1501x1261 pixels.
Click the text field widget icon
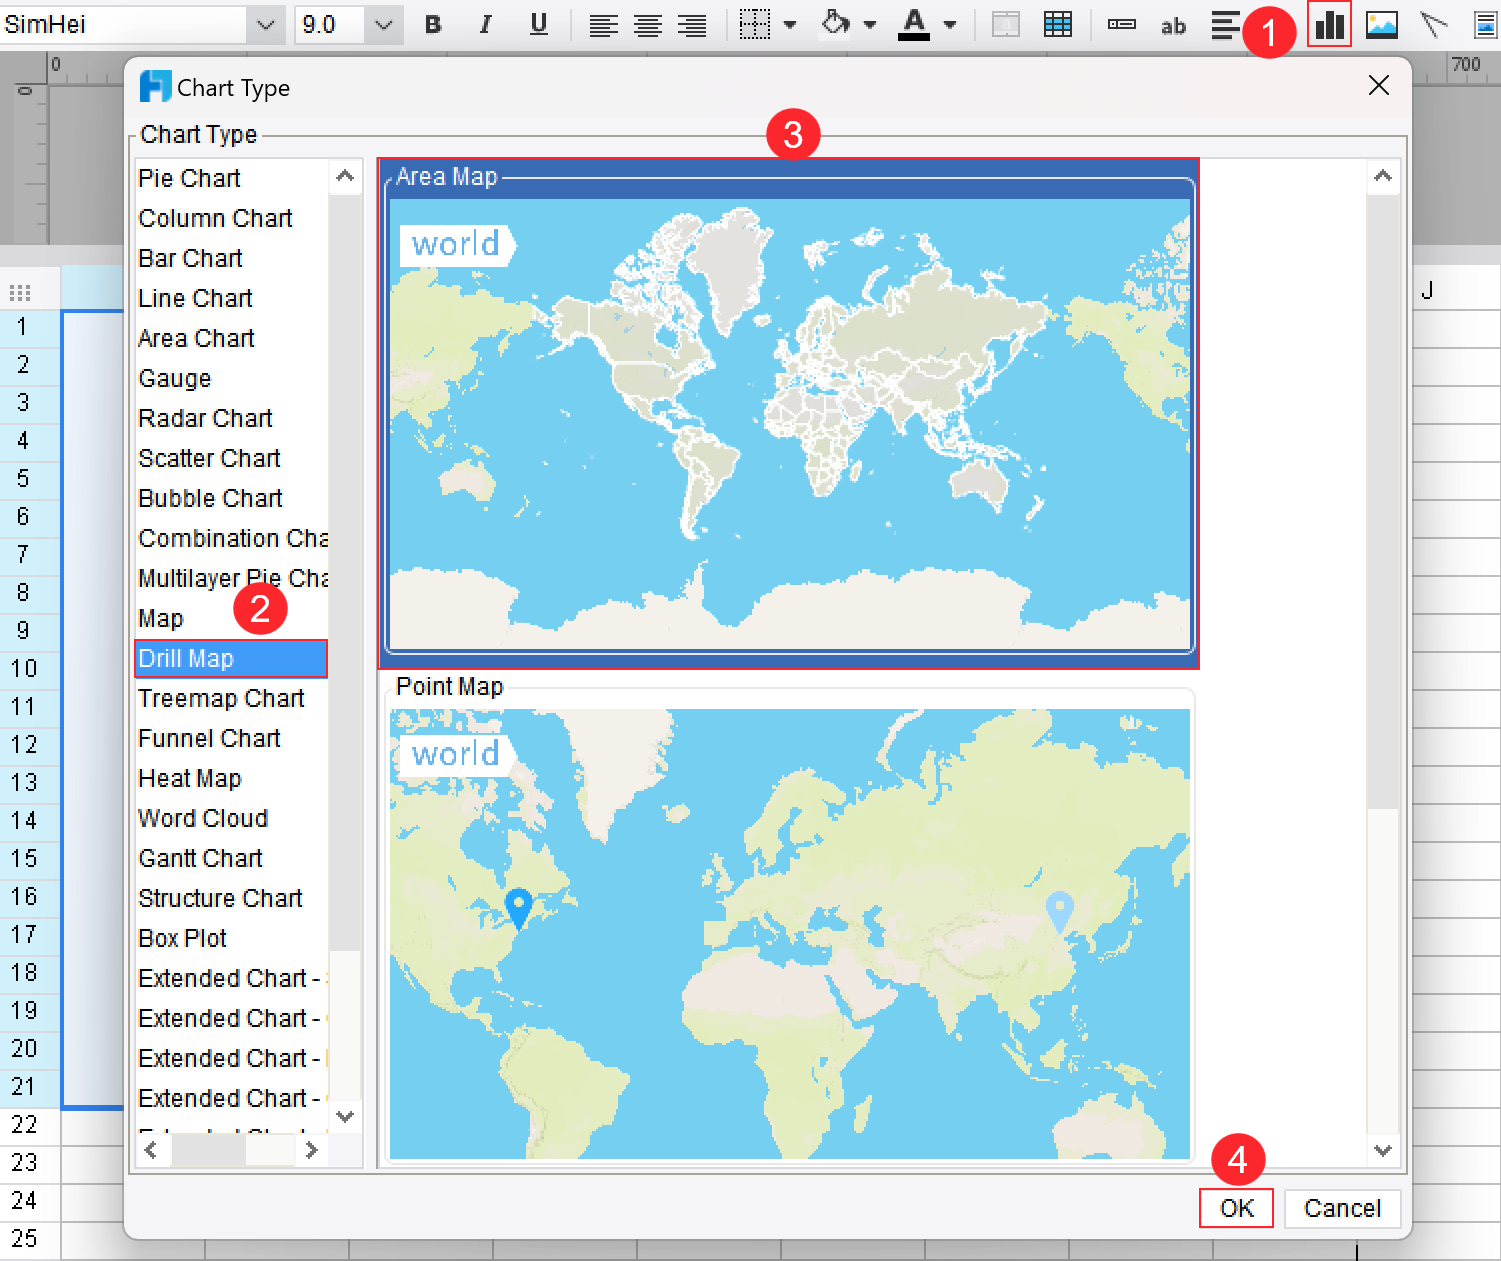click(x=1122, y=25)
